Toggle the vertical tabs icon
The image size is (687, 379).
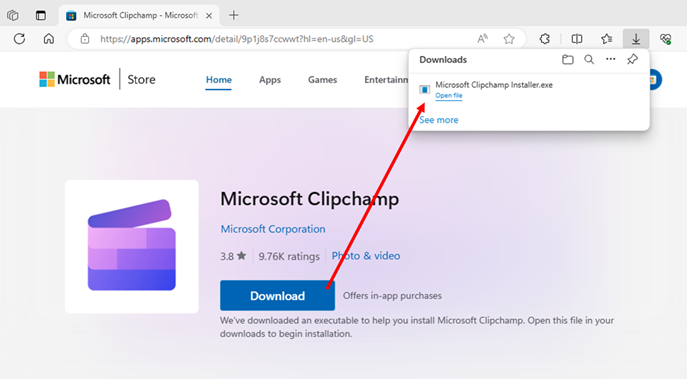(x=40, y=15)
